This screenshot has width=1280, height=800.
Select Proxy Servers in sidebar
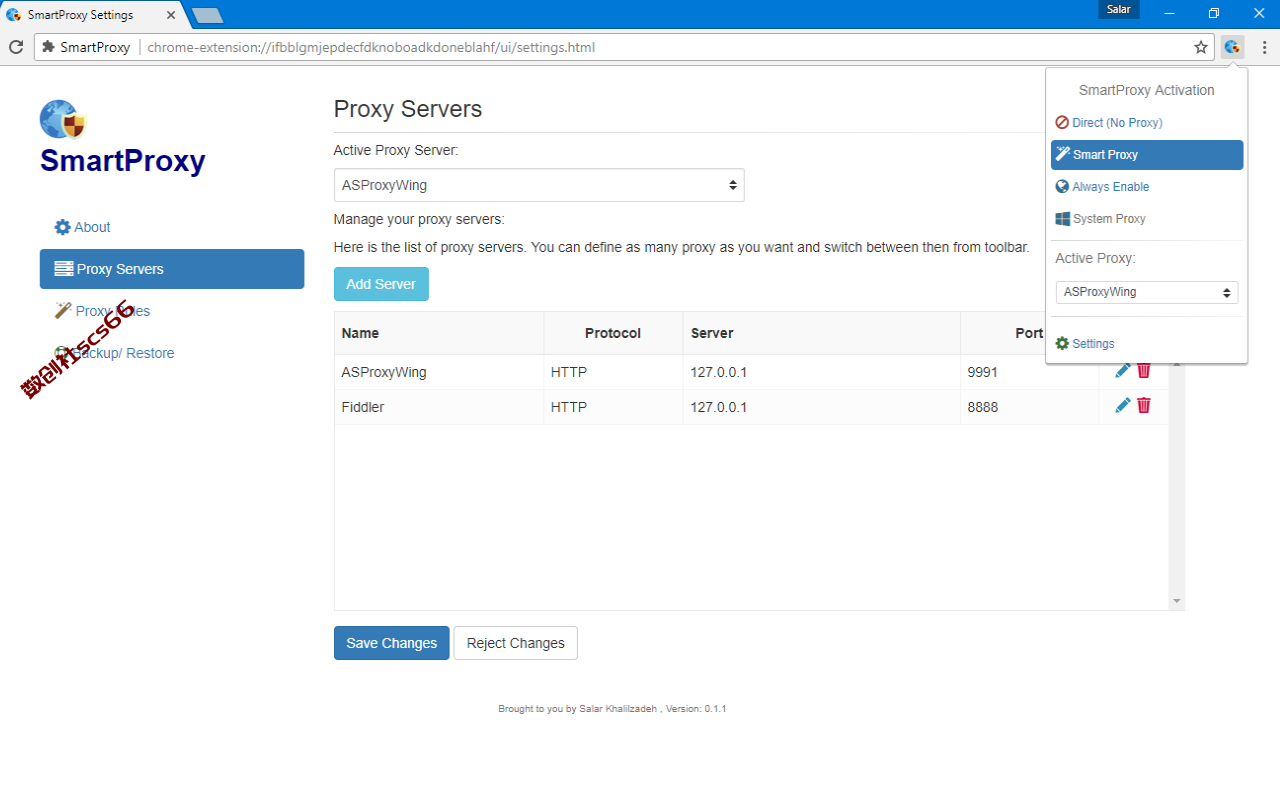(172, 269)
